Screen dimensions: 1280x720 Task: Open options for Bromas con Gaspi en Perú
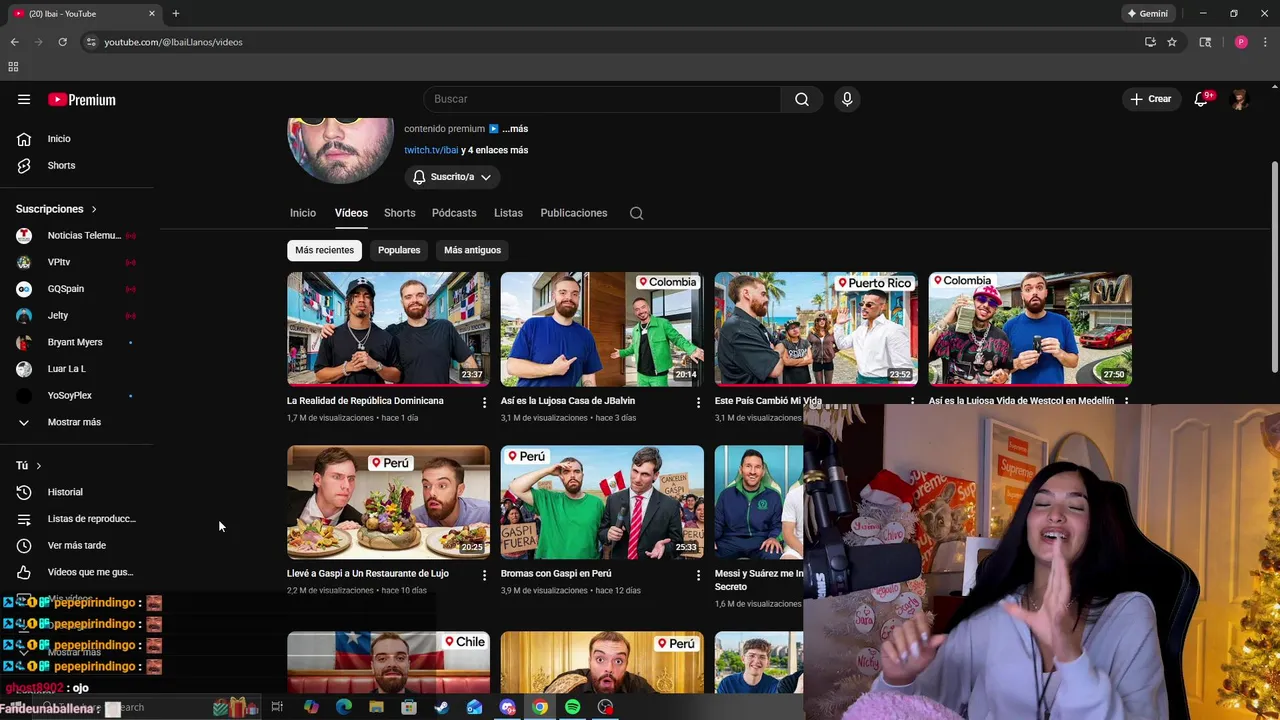click(x=698, y=575)
